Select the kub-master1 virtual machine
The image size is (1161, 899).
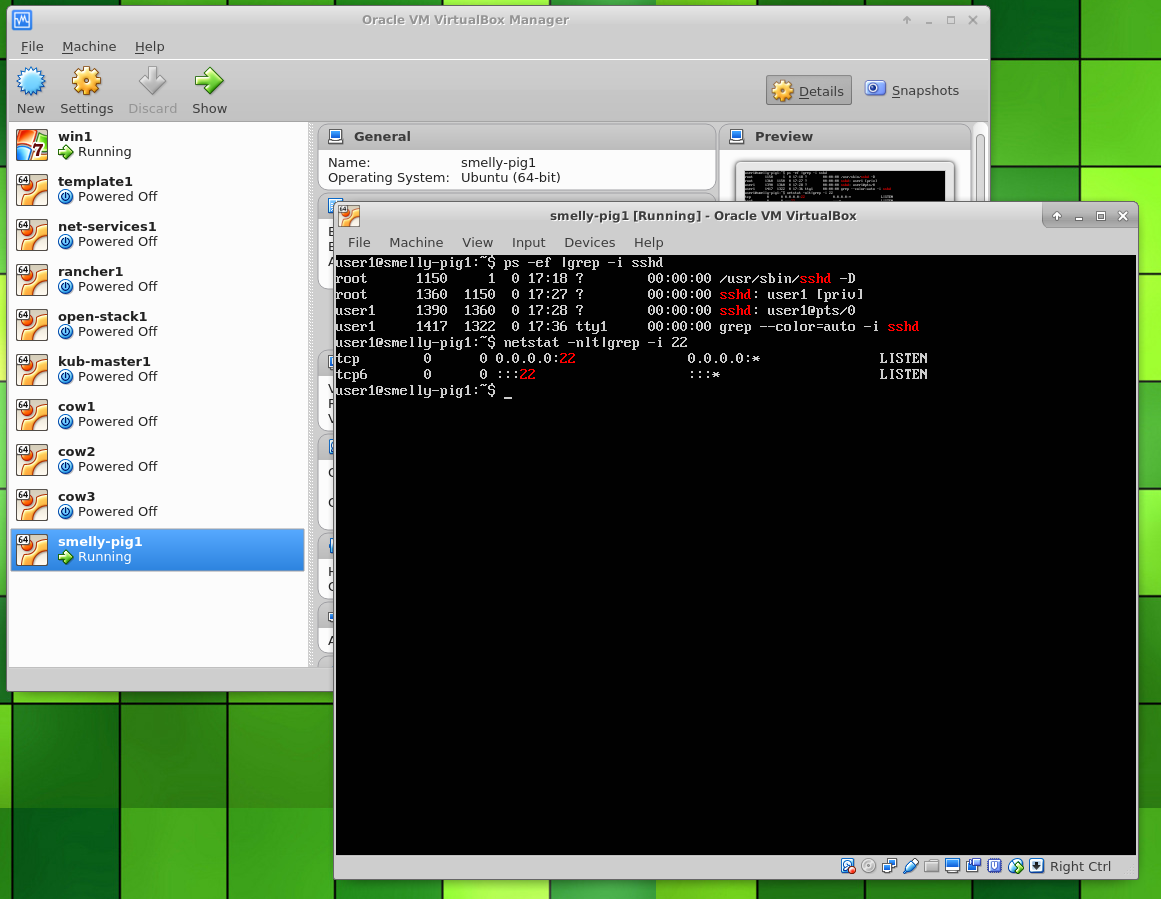pyautogui.click(x=158, y=370)
